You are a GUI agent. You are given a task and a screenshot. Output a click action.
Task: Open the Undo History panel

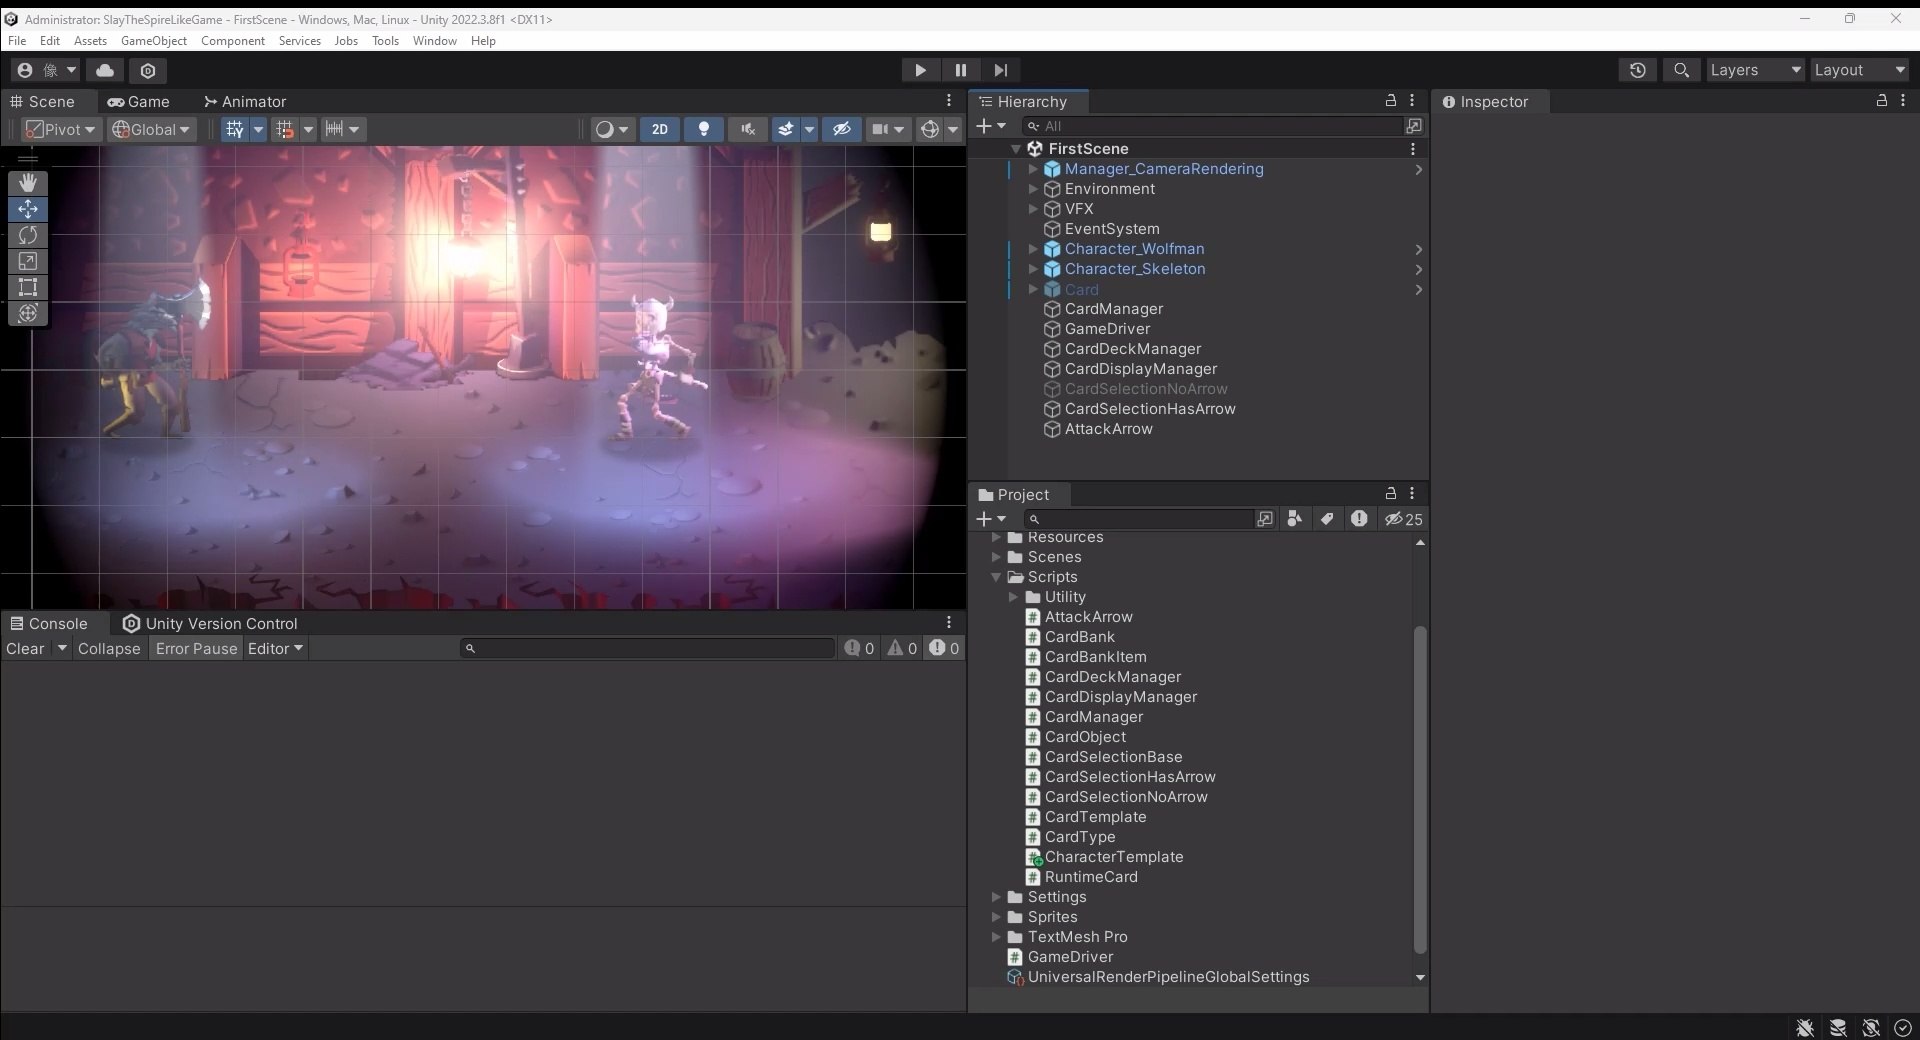click(x=1638, y=70)
